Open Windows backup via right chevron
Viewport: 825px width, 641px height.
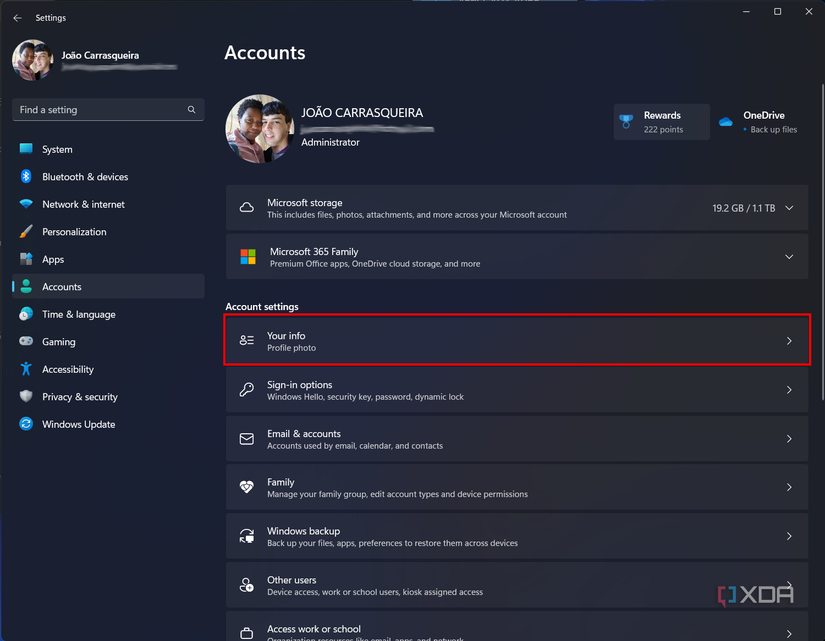(x=789, y=536)
